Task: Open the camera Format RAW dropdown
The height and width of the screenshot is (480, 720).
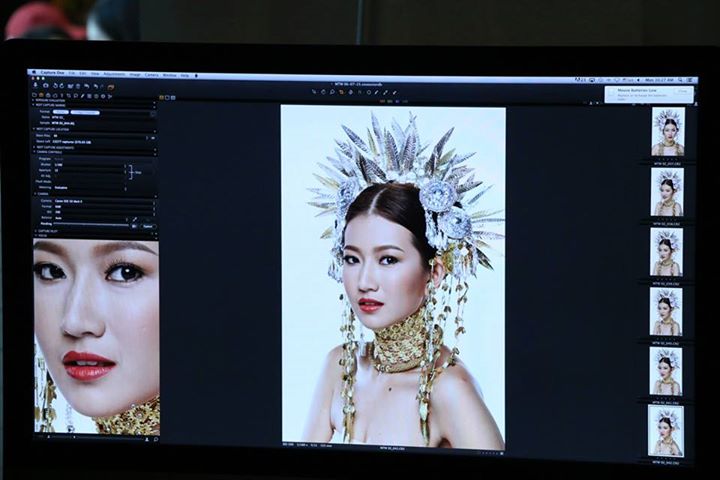Action: [x=105, y=207]
